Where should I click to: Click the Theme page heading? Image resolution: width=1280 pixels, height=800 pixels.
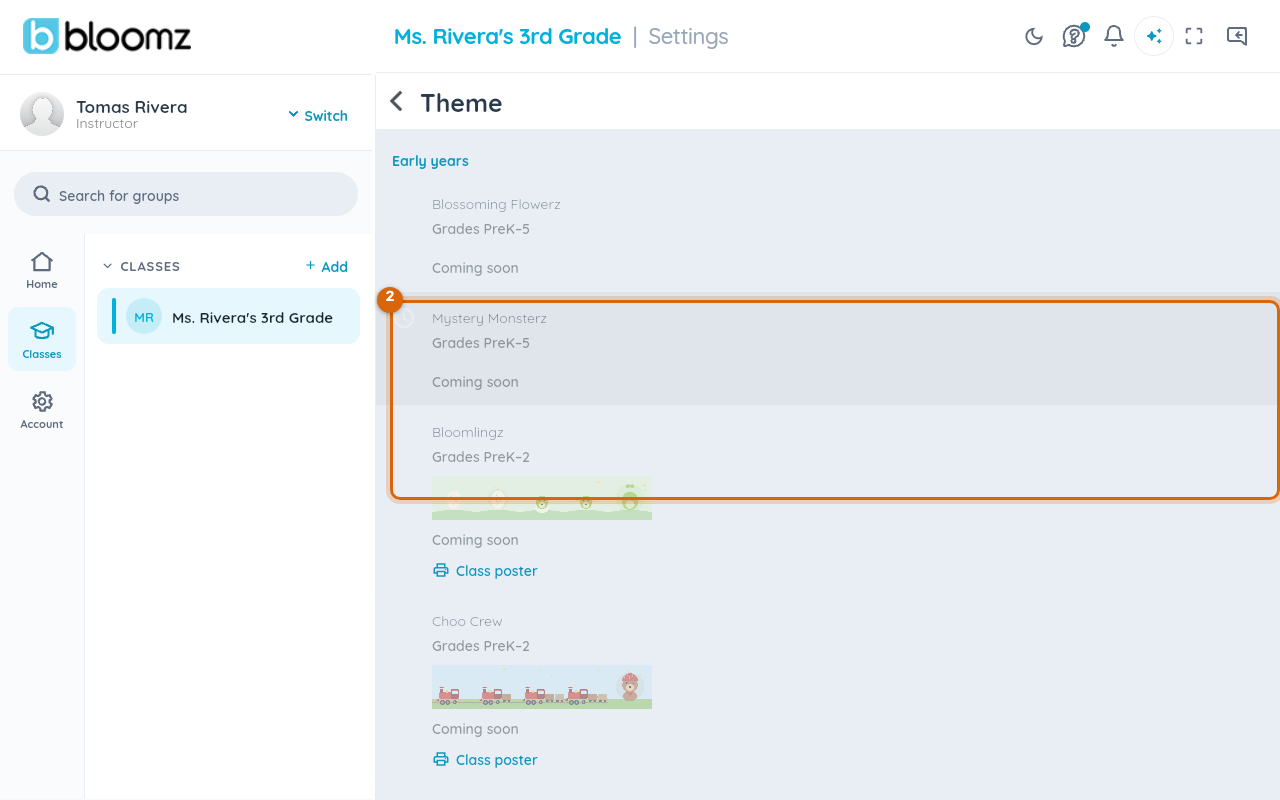(x=462, y=103)
